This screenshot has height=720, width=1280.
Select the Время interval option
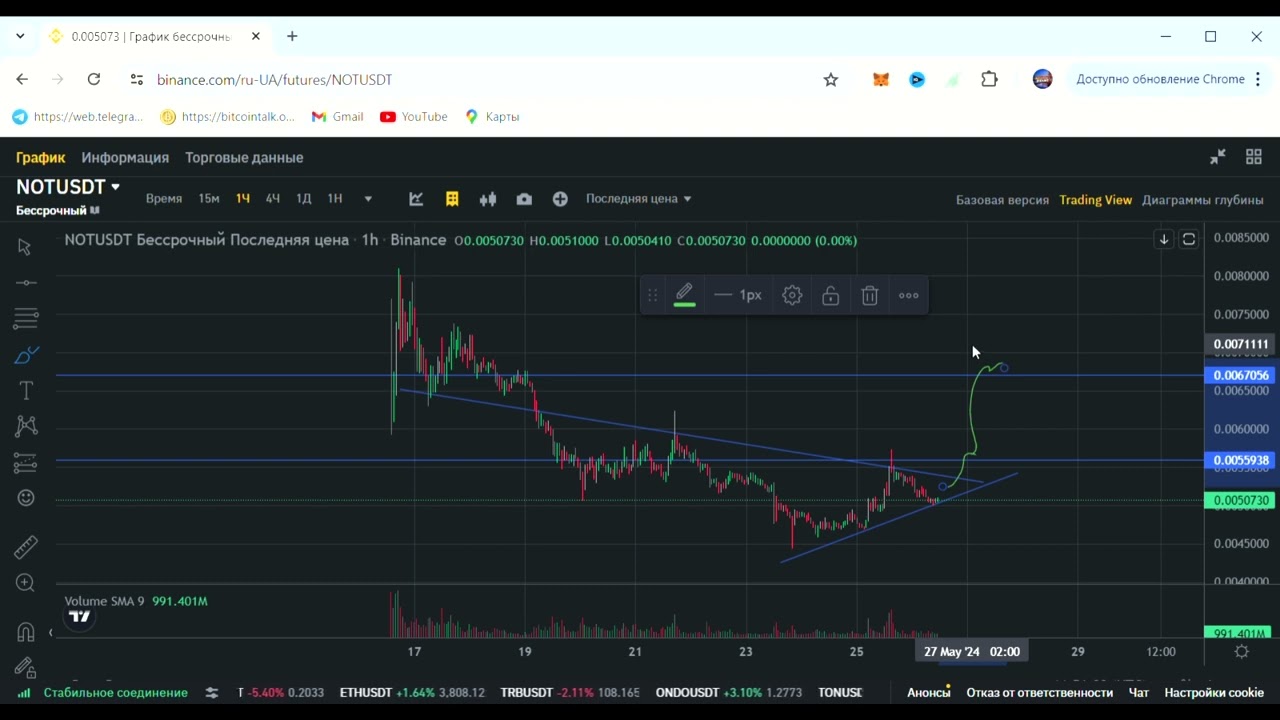click(164, 199)
